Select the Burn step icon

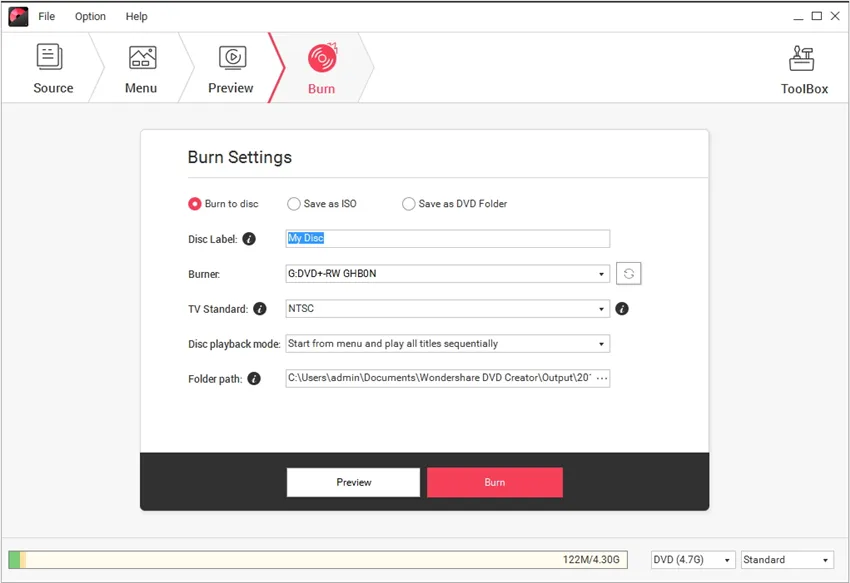pyautogui.click(x=321, y=67)
